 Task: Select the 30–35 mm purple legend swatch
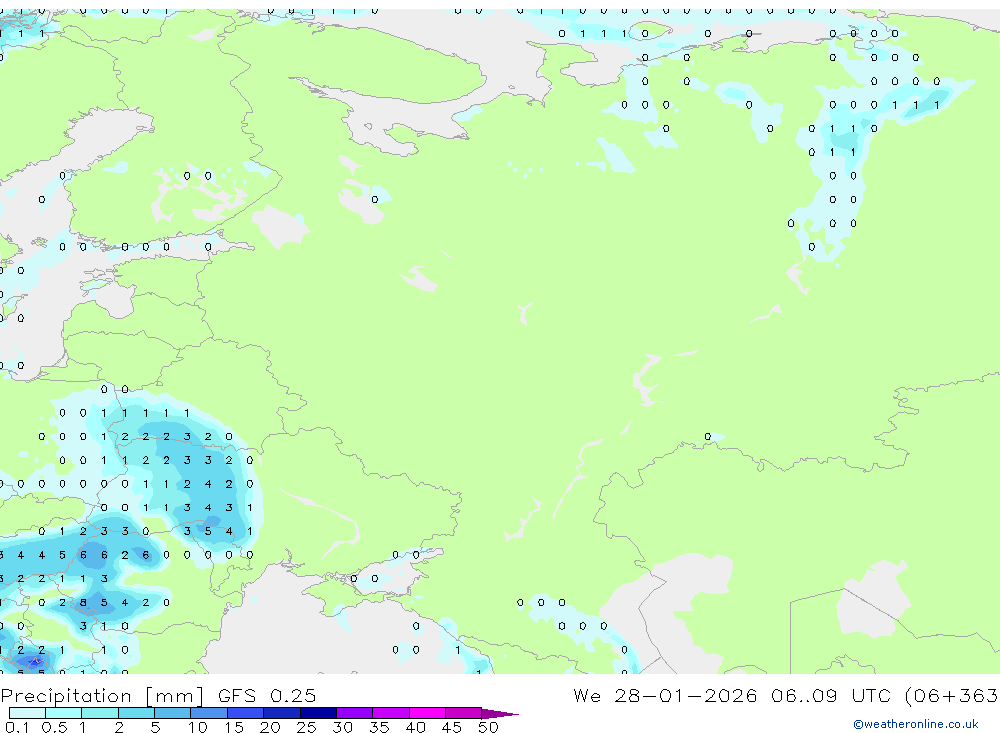click(x=355, y=713)
